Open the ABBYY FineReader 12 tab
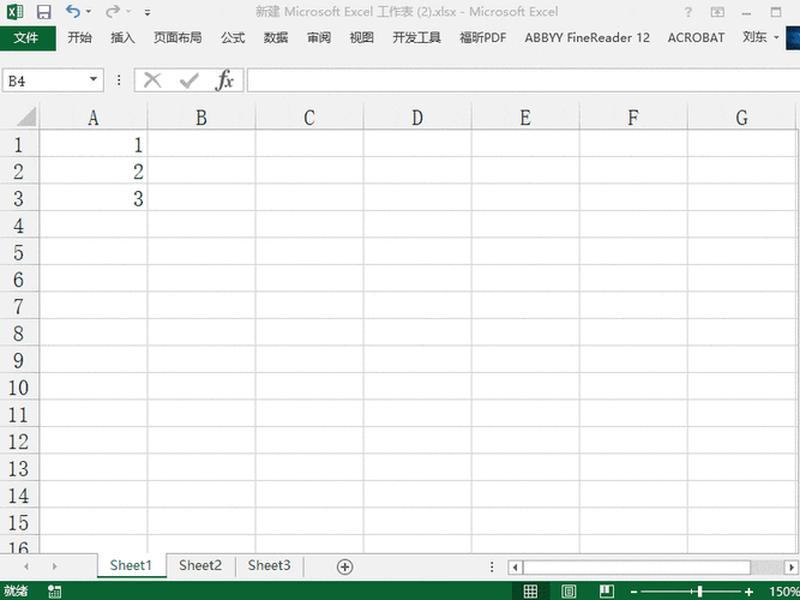This screenshot has height=600, width=800. pos(587,38)
